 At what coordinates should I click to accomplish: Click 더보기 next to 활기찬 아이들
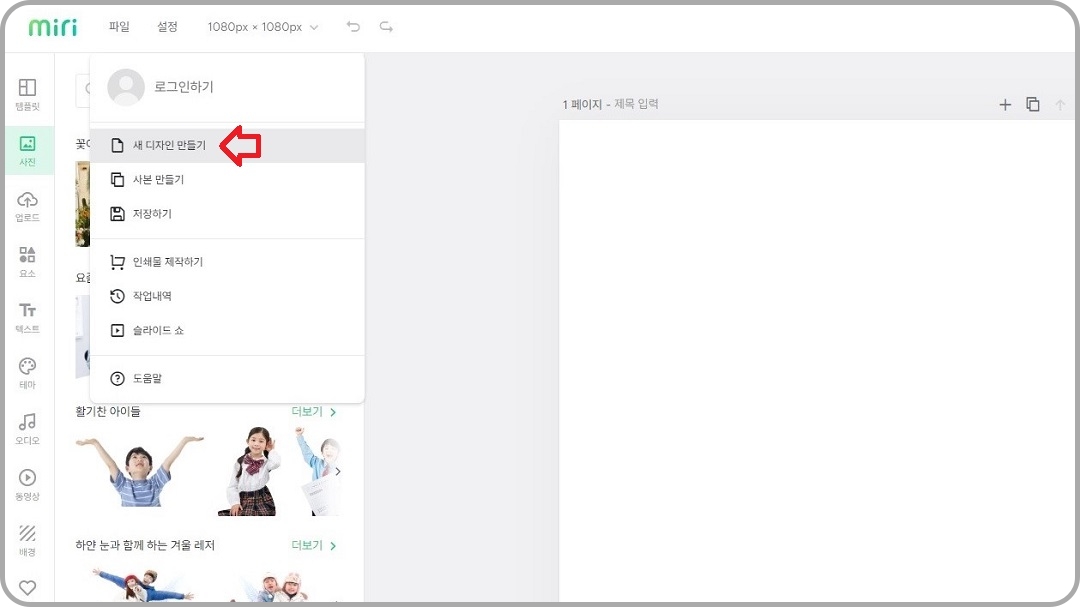(x=313, y=411)
